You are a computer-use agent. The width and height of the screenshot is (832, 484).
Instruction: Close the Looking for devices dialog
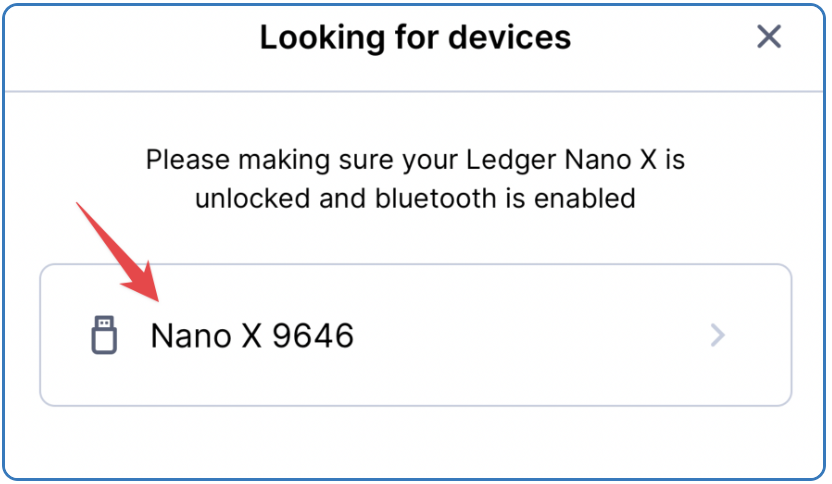(x=768, y=37)
